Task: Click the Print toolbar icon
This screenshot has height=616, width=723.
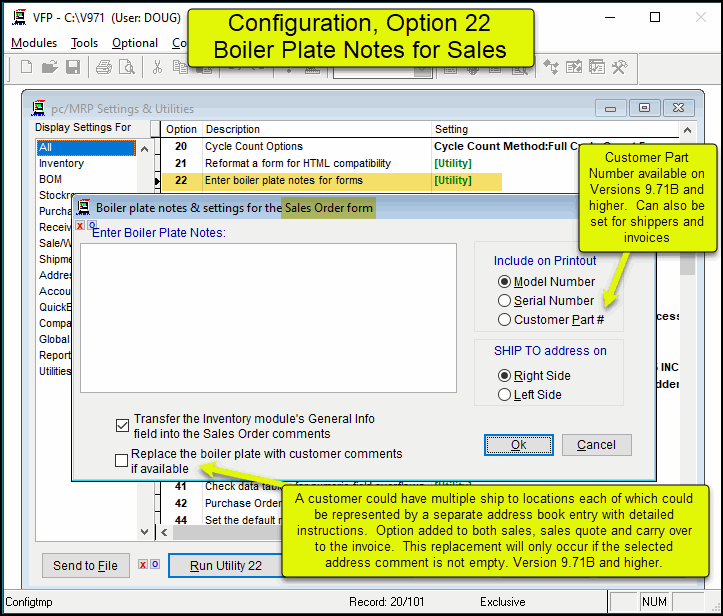Action: (104, 67)
